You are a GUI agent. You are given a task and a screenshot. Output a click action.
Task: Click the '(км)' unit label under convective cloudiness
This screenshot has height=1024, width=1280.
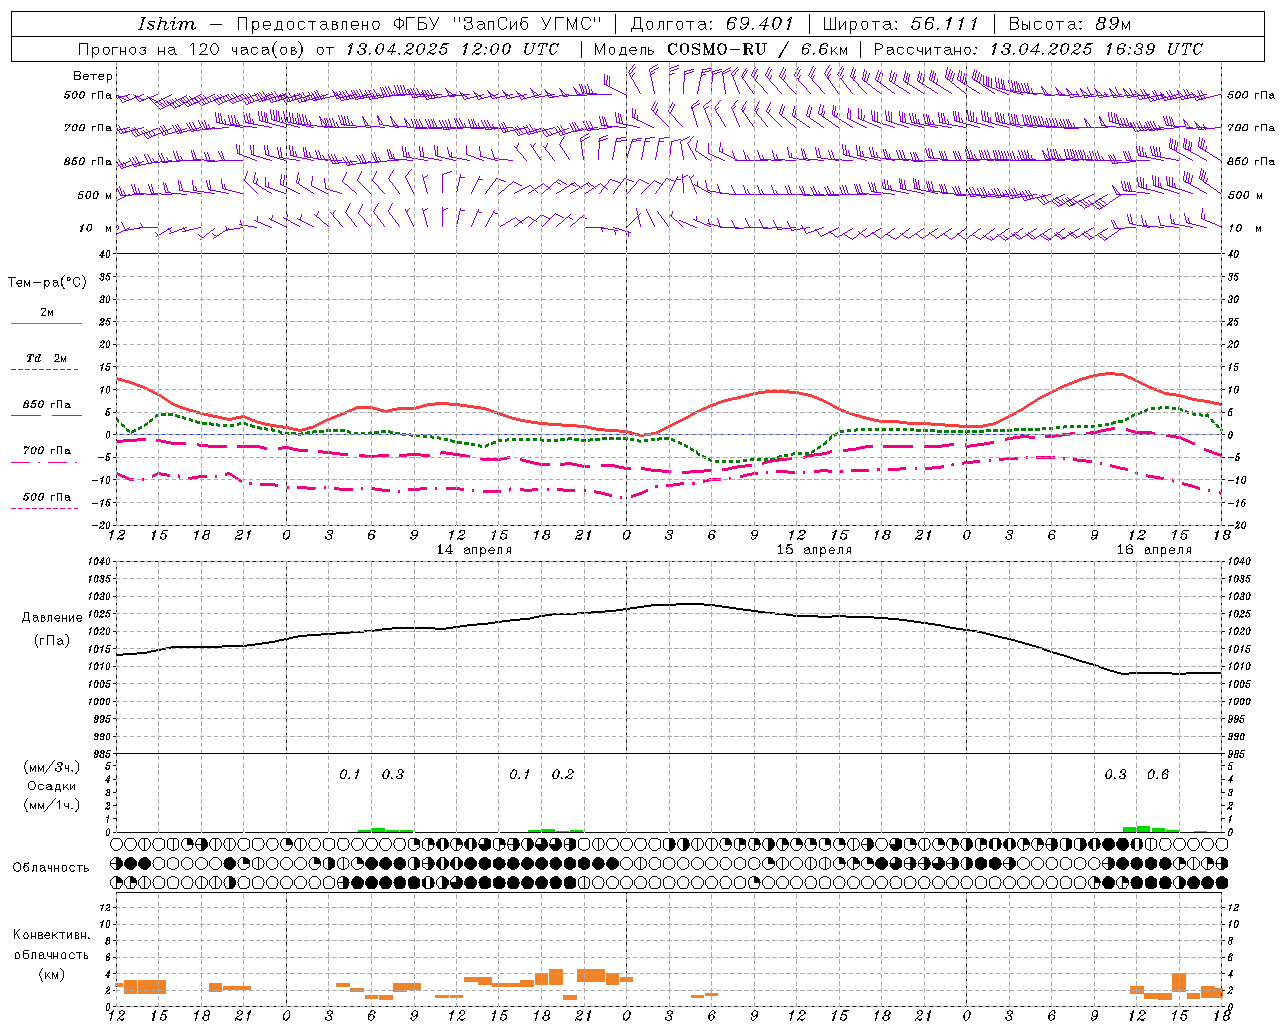coord(52,974)
